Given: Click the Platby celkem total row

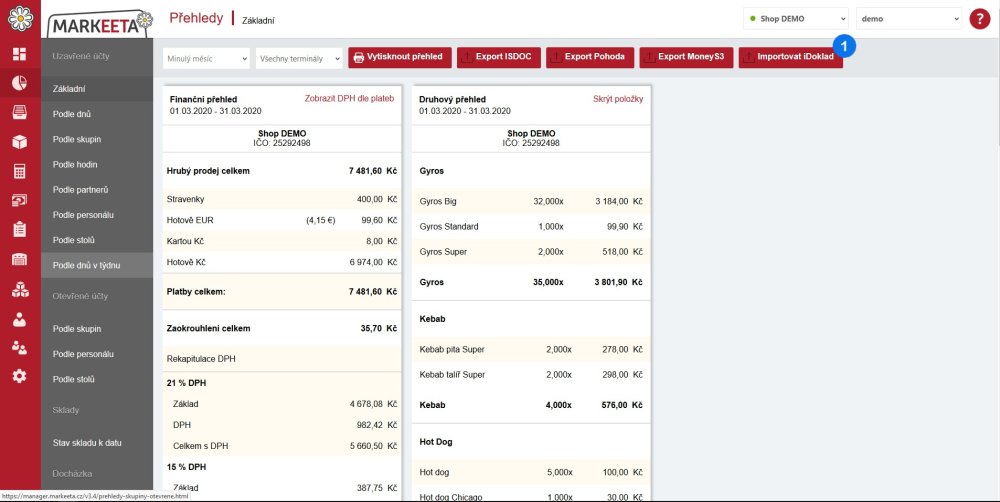Looking at the screenshot, I should [x=282, y=292].
